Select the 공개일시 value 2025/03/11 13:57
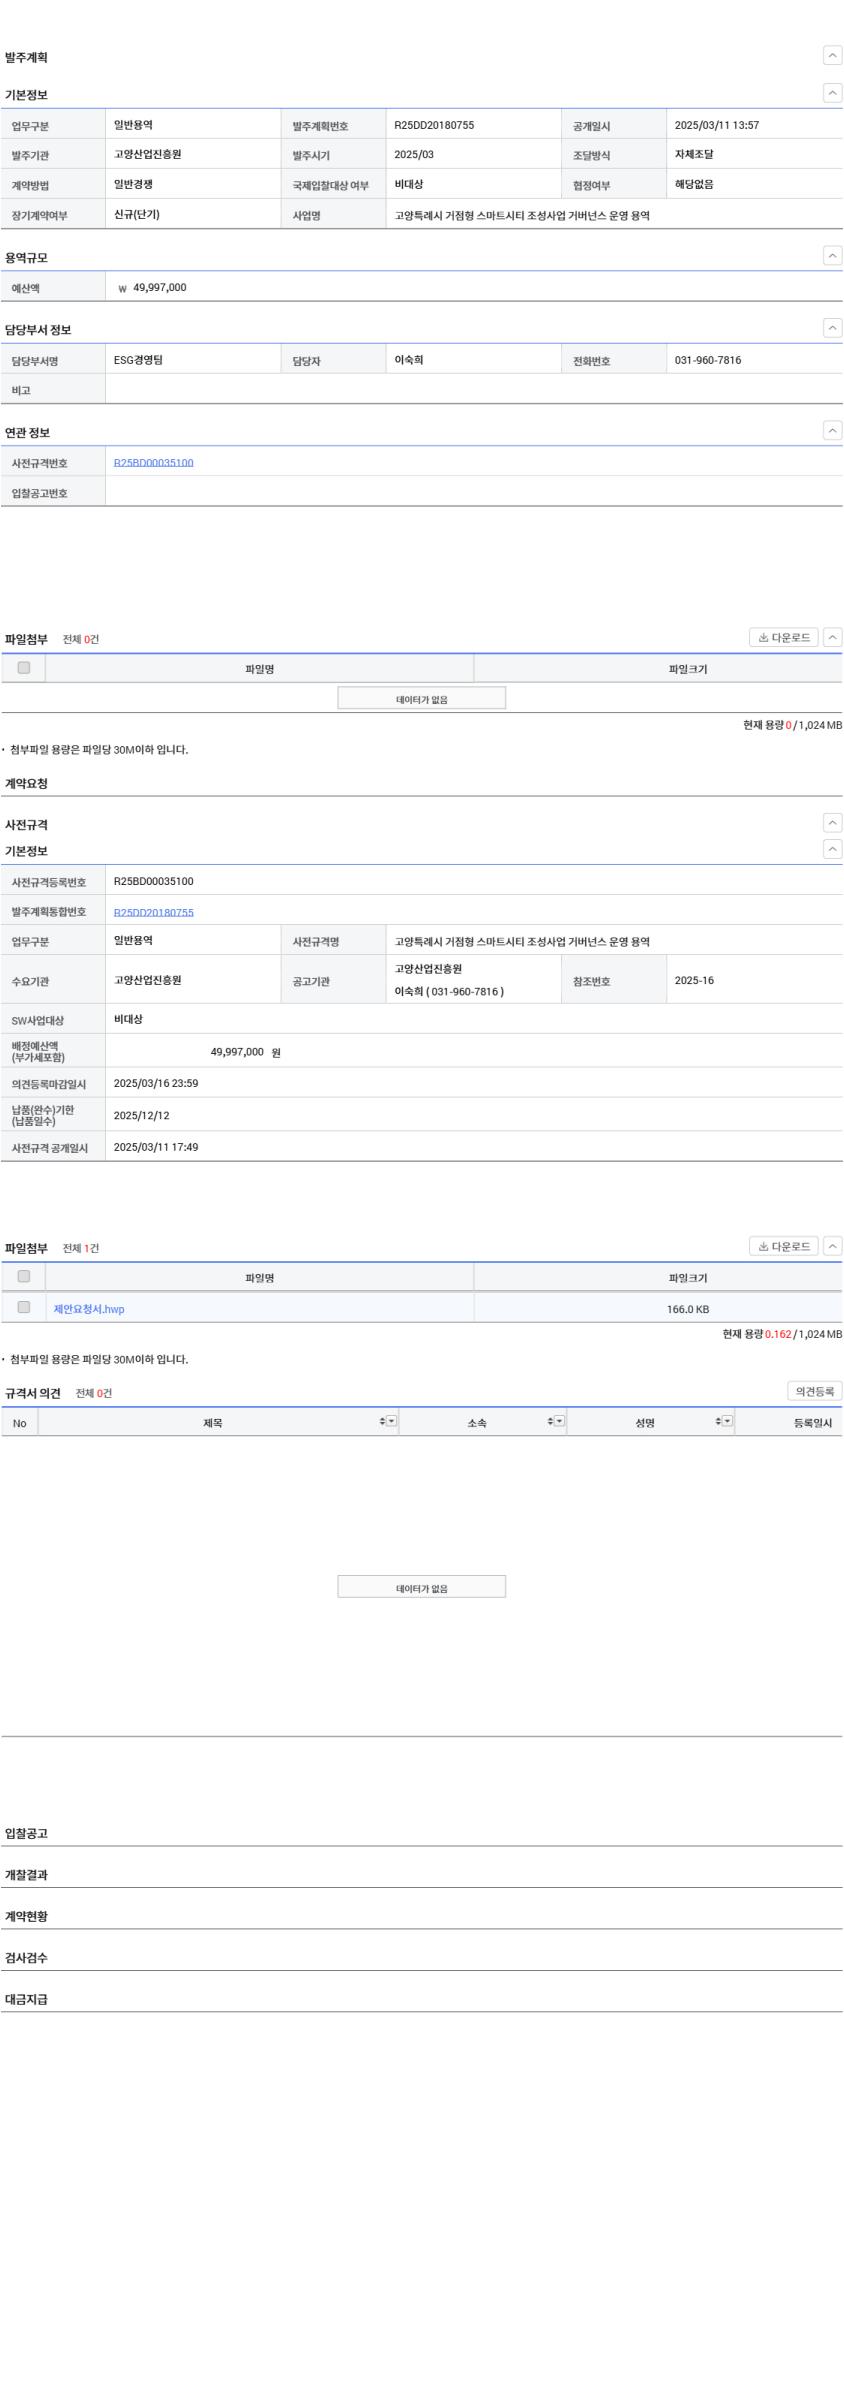The image size is (844, 2389). tap(716, 125)
